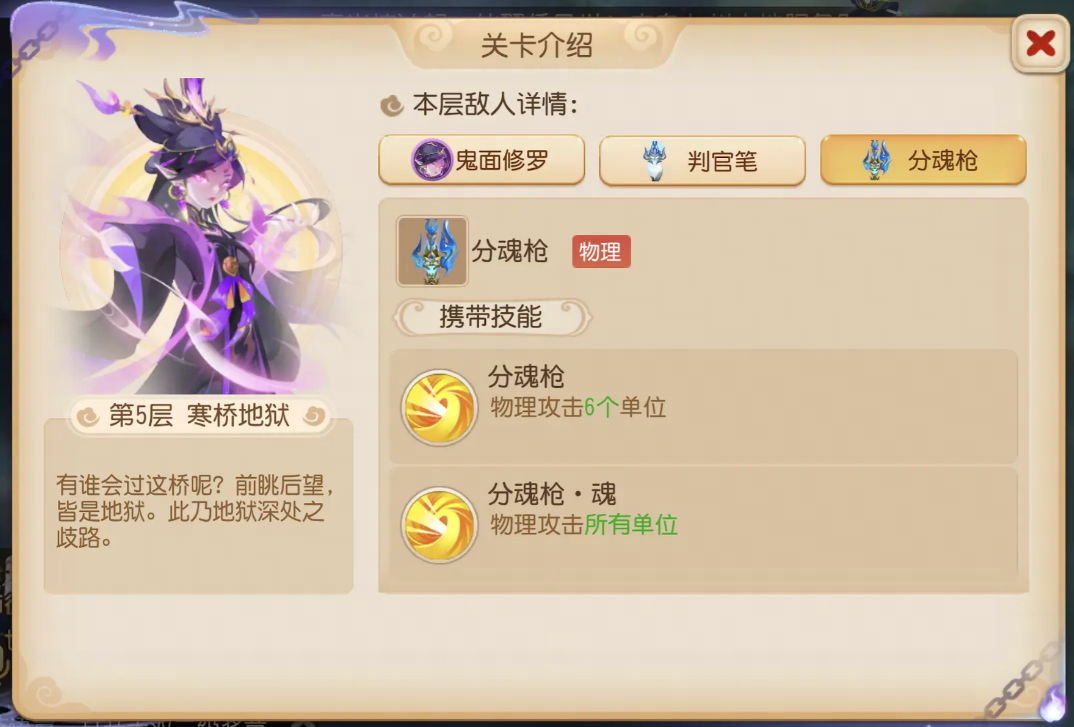The height and width of the screenshot is (727, 1074).
Task: Click the 携带技能 header label
Action: coord(491,317)
